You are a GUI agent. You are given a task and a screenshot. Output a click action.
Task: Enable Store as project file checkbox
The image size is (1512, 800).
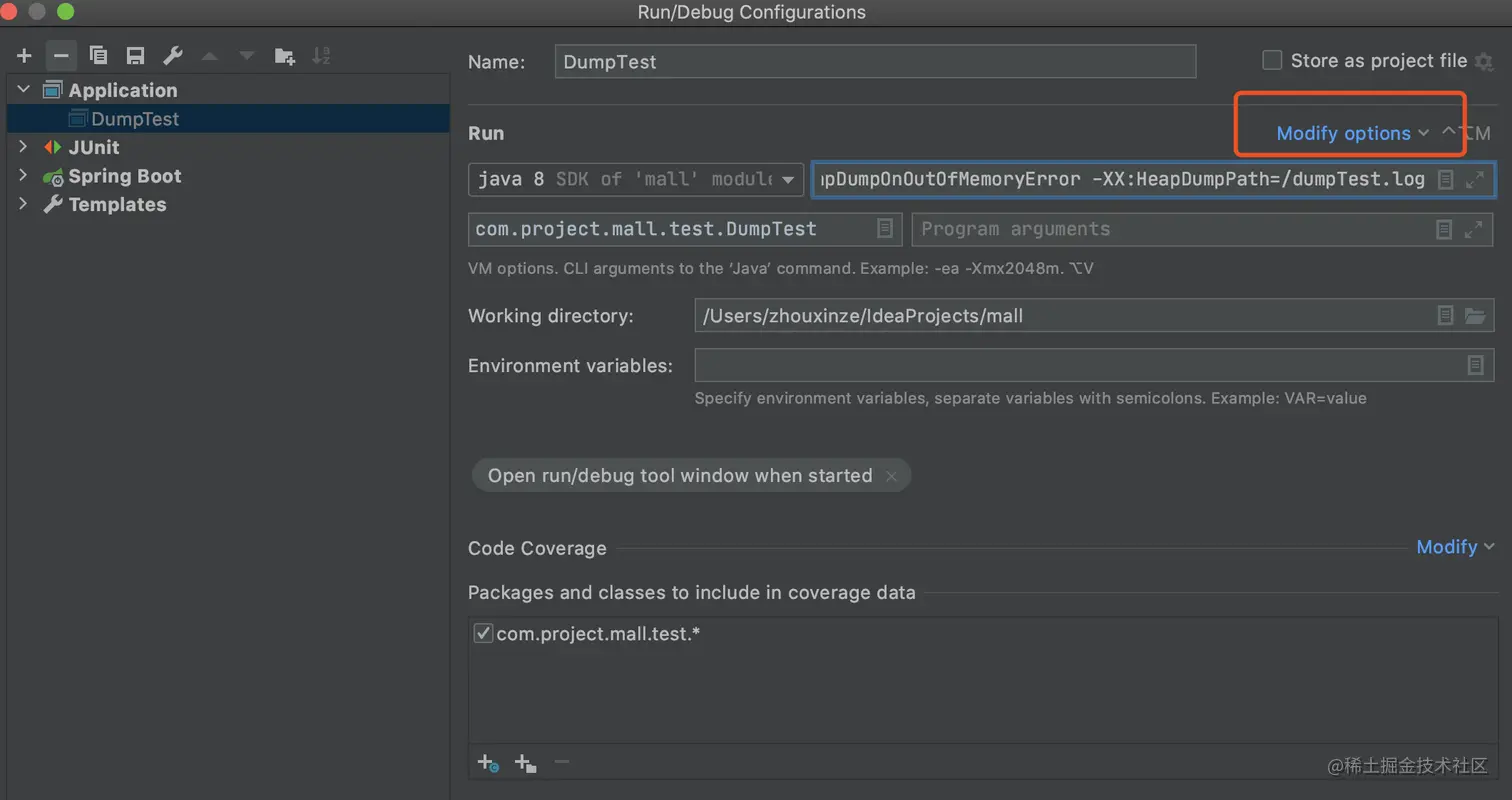pos(1272,61)
